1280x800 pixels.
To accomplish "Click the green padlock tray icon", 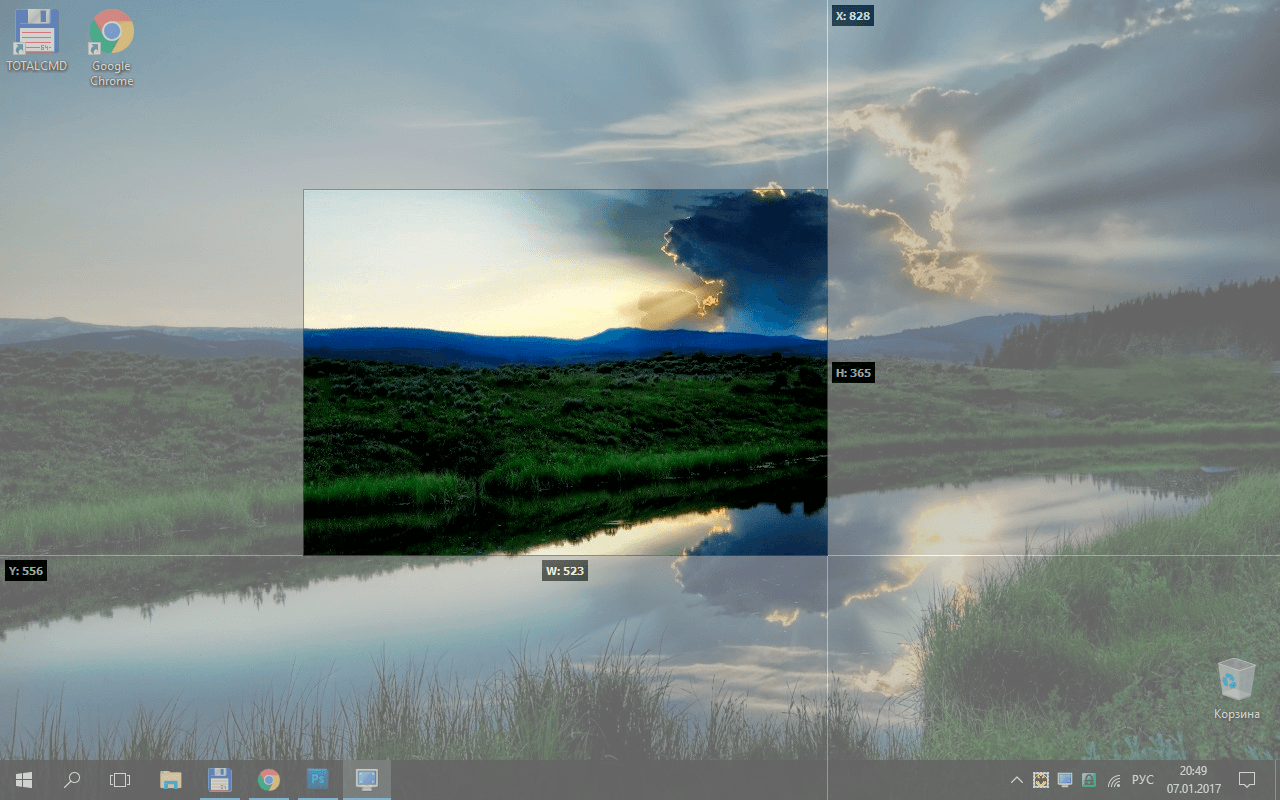I will [1089, 780].
